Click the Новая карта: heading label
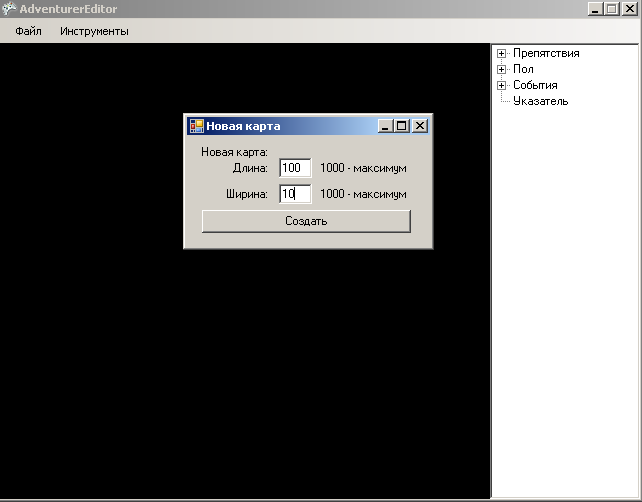Screen dimensions: 642x502 pos(234,152)
